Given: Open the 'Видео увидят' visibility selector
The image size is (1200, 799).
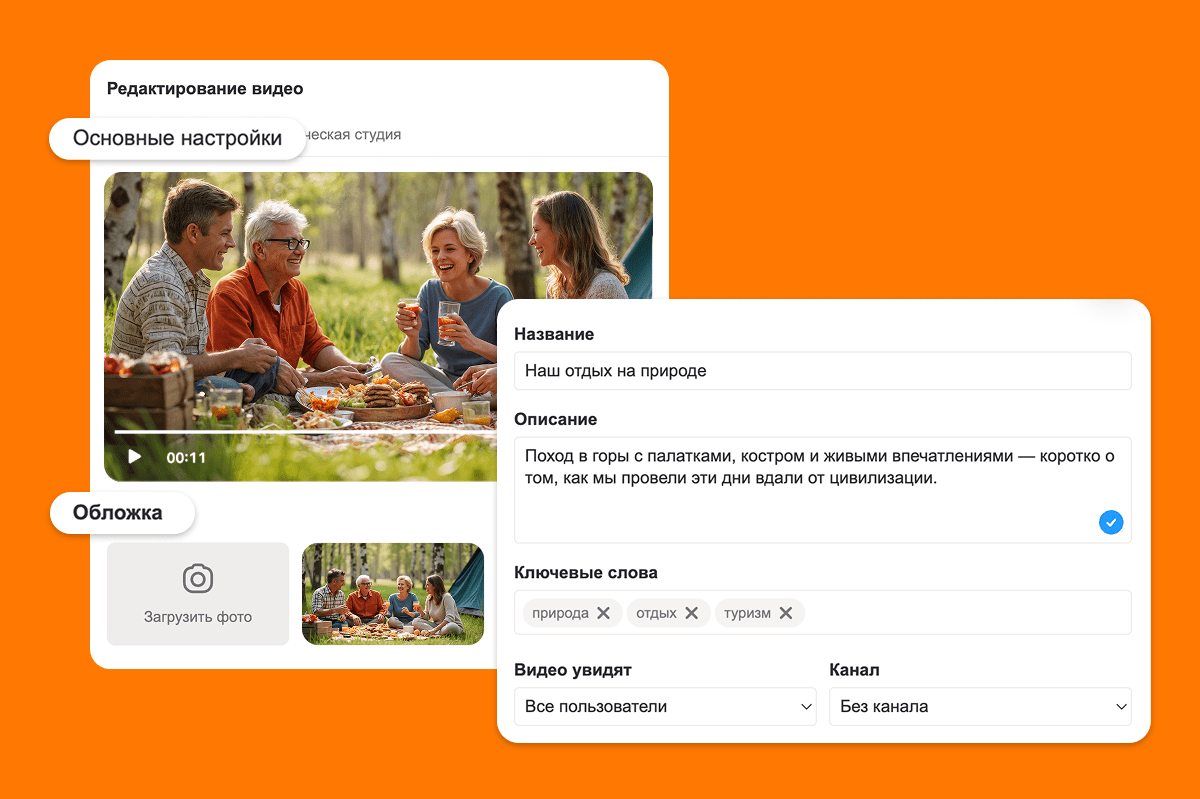Looking at the screenshot, I should point(665,706).
